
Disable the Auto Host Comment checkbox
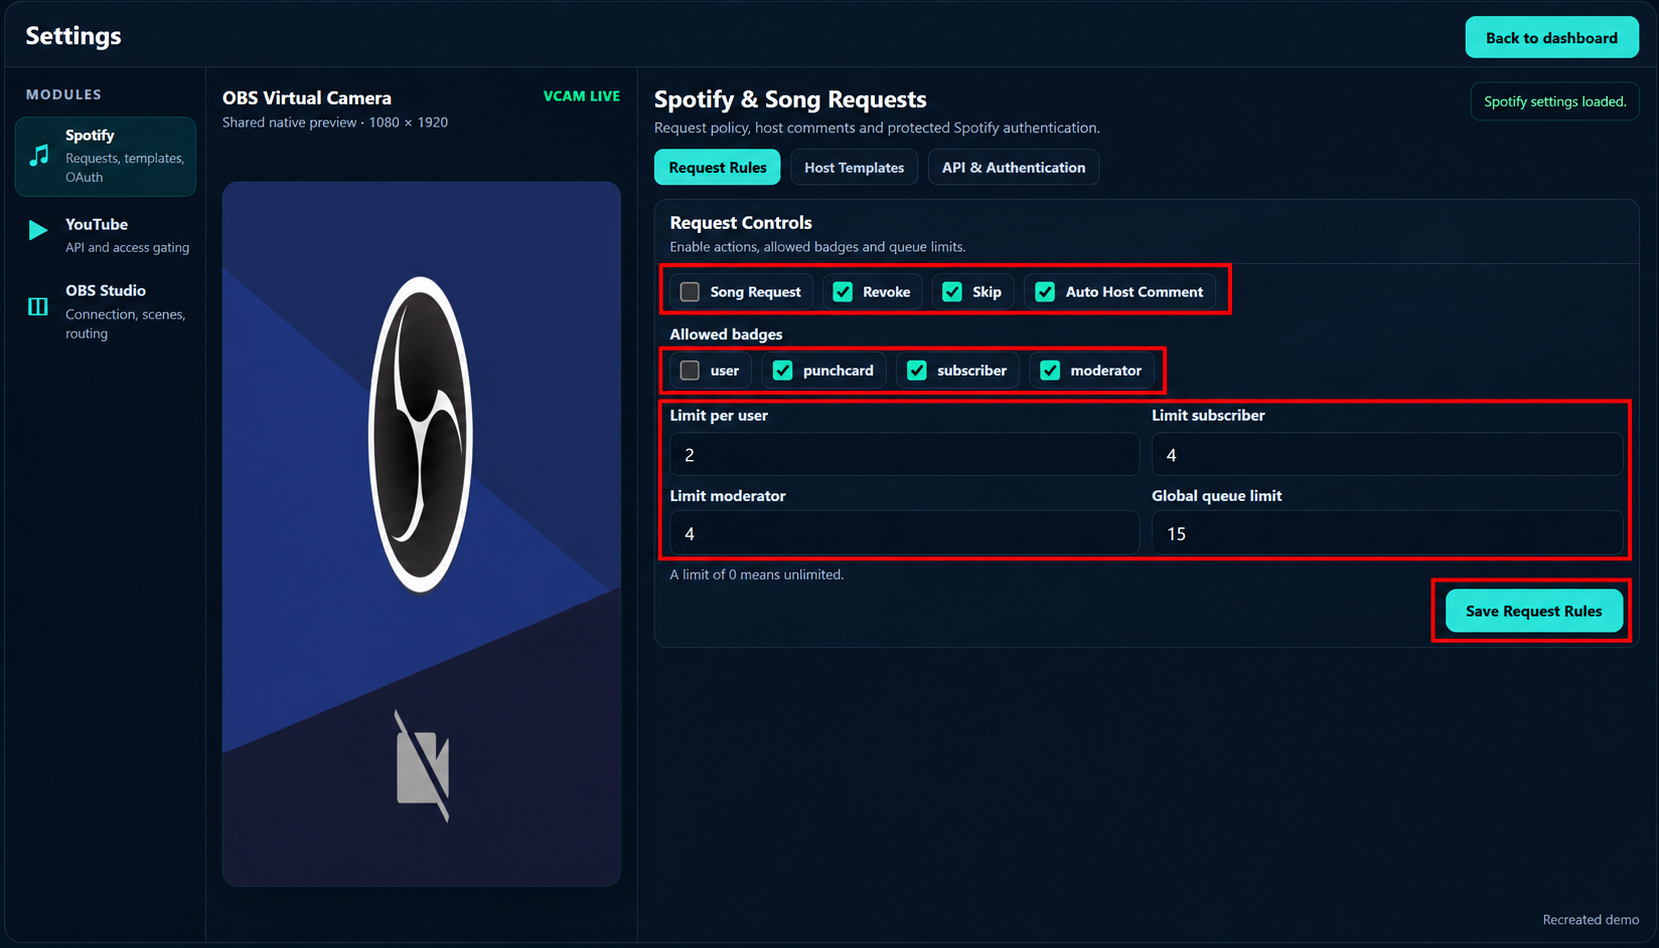pyautogui.click(x=1045, y=292)
